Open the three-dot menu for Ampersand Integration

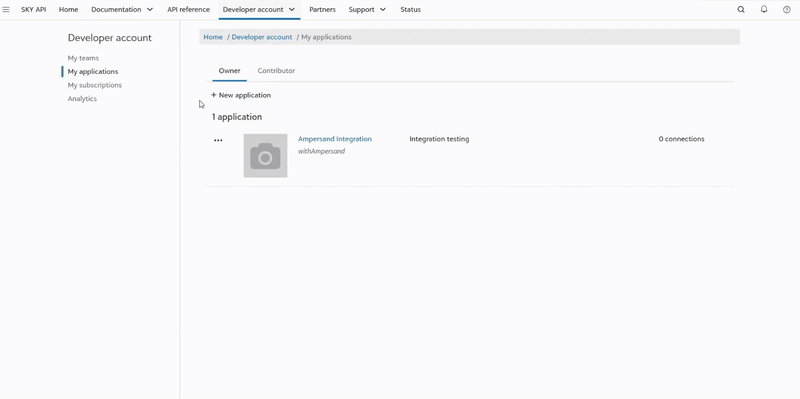pos(218,140)
